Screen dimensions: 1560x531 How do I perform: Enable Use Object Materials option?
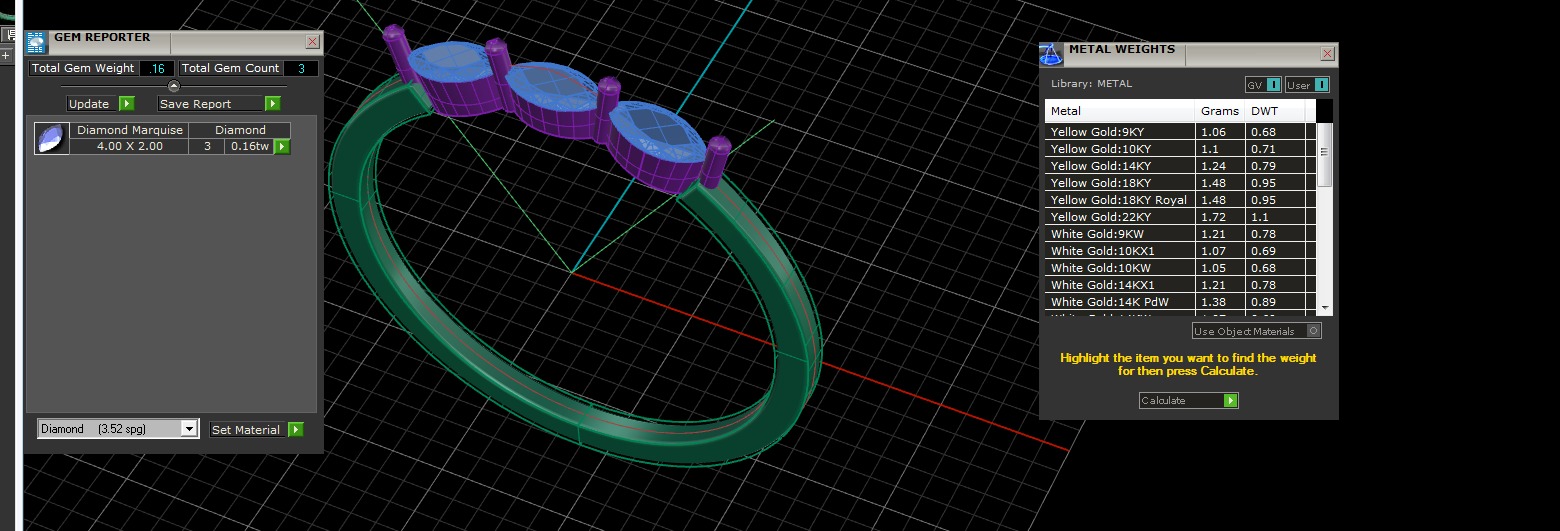pos(1257,331)
